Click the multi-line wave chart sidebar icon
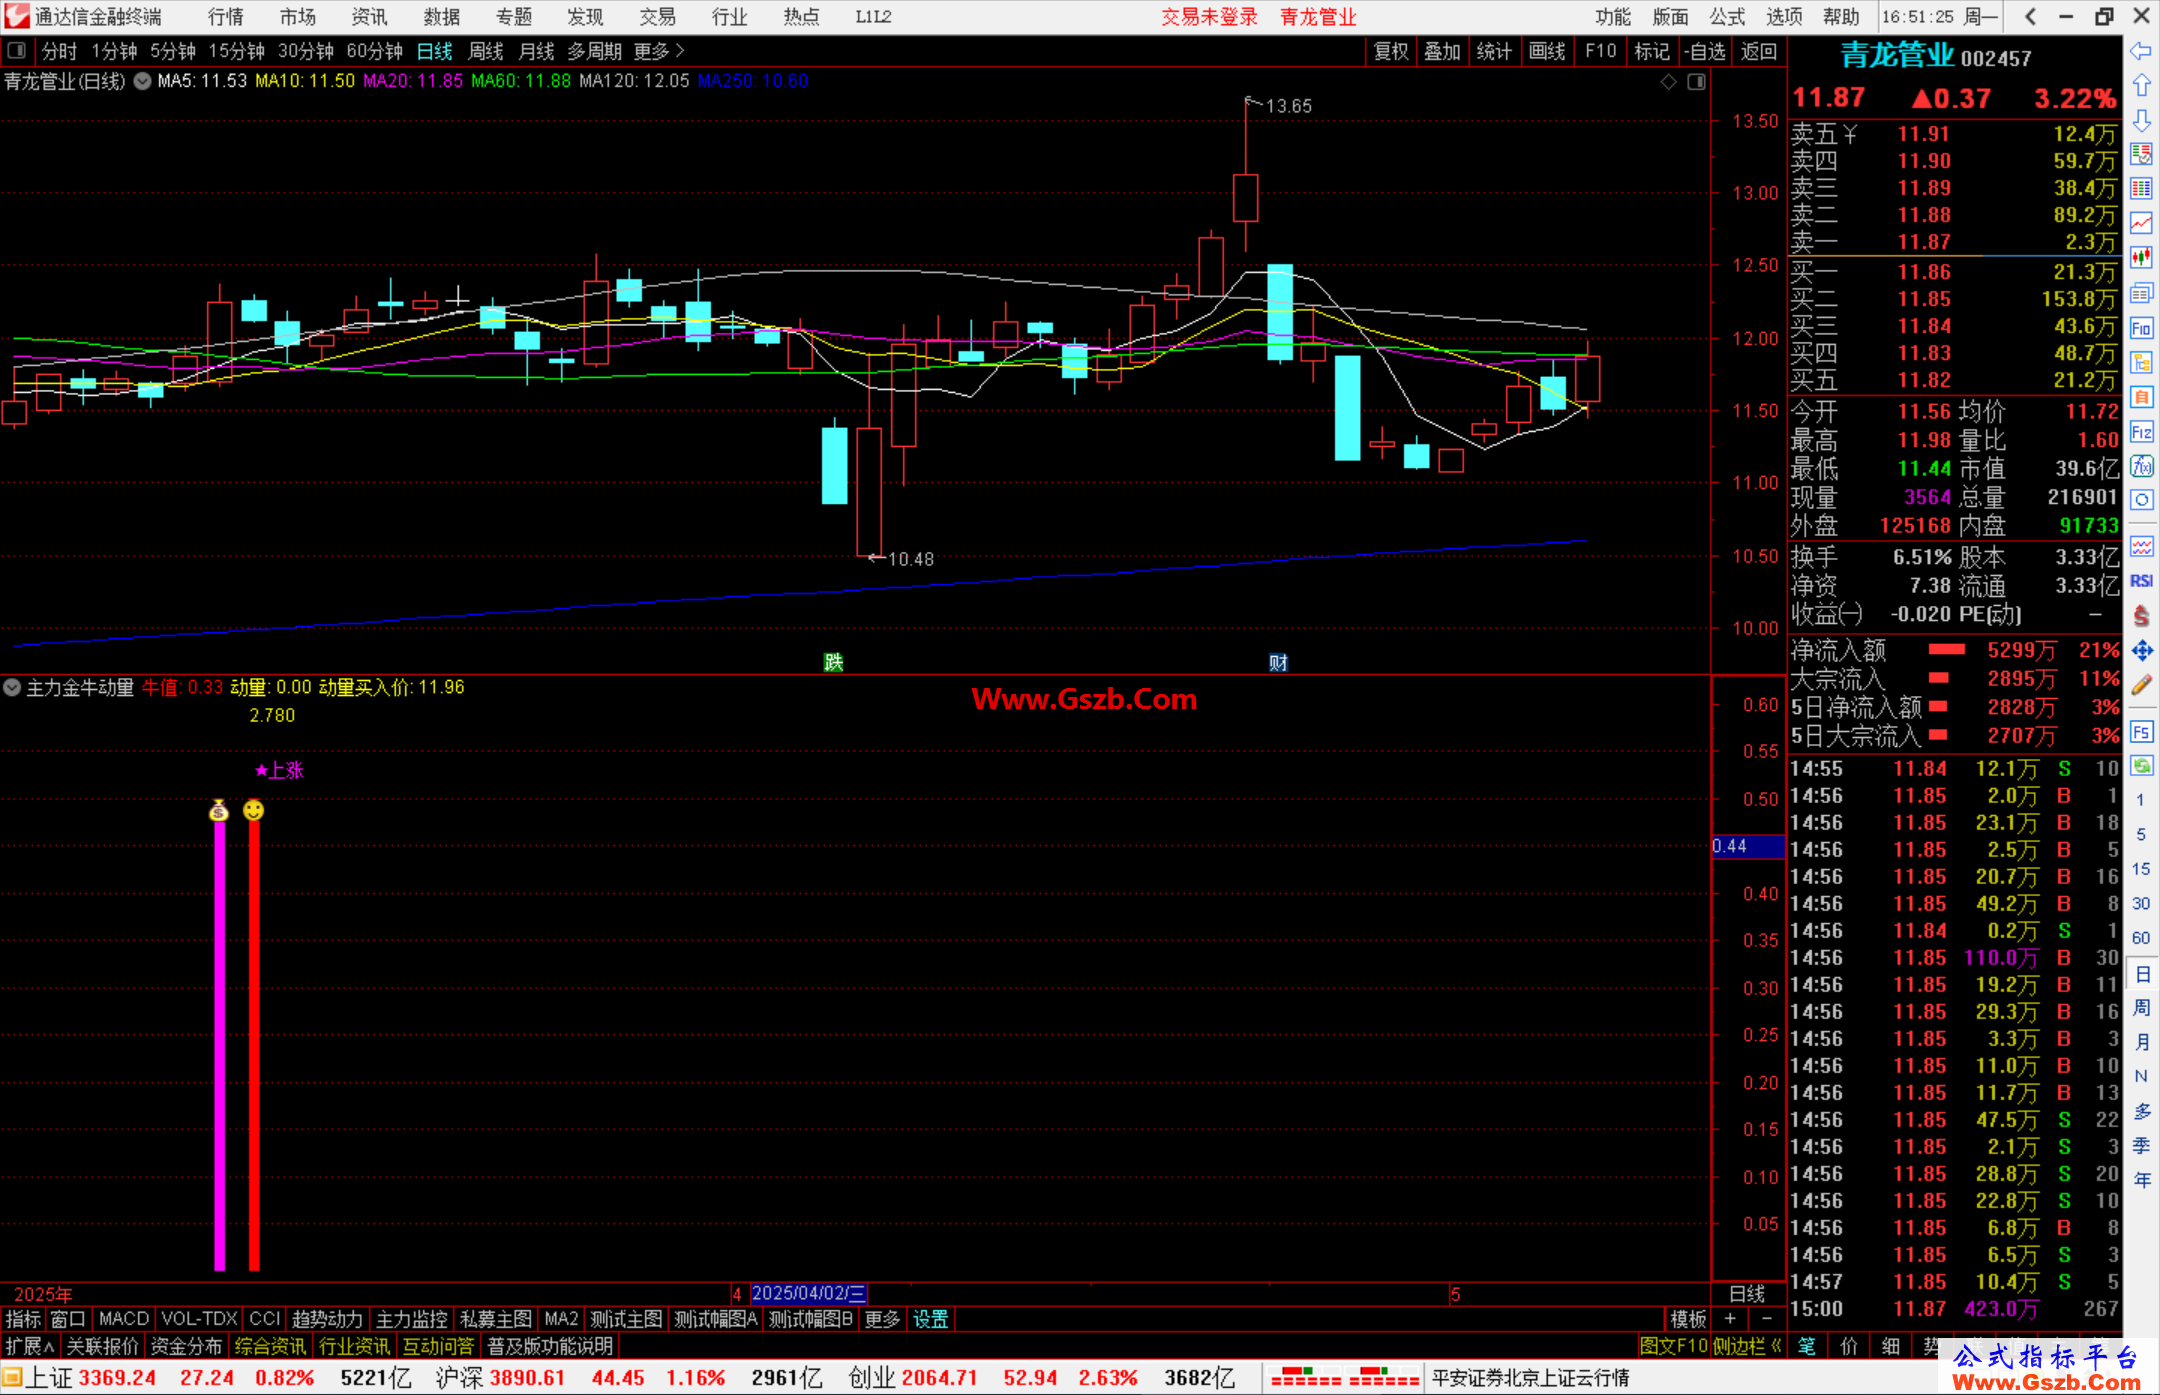2160x1395 pixels. [x=2141, y=547]
